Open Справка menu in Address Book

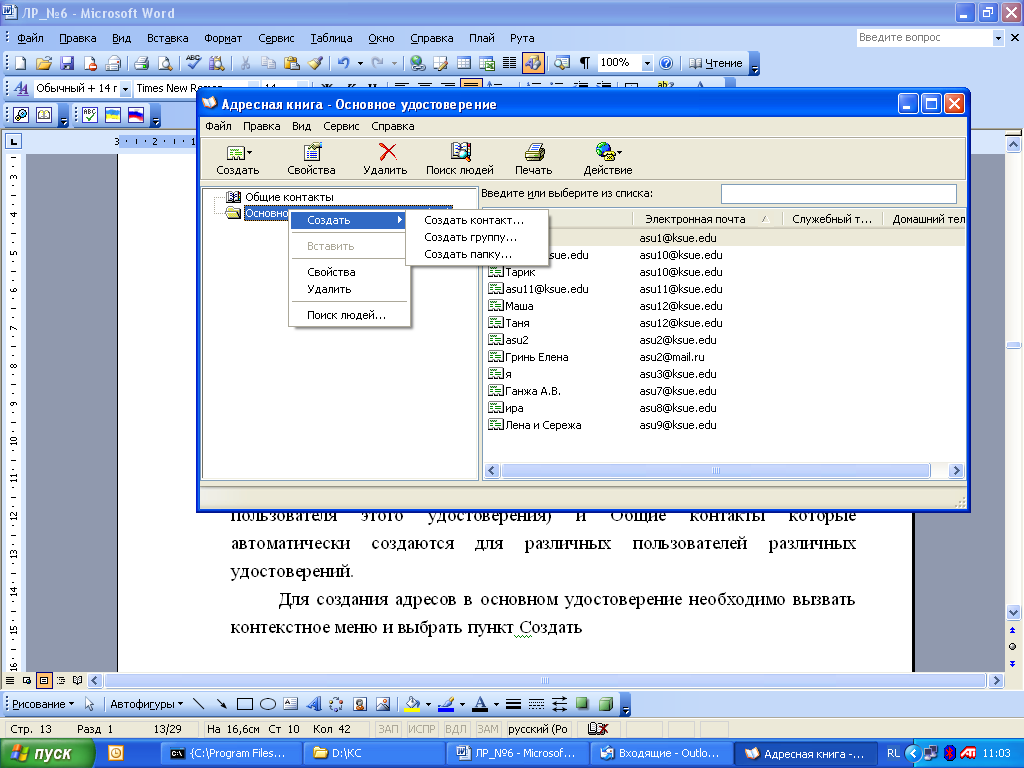(392, 126)
